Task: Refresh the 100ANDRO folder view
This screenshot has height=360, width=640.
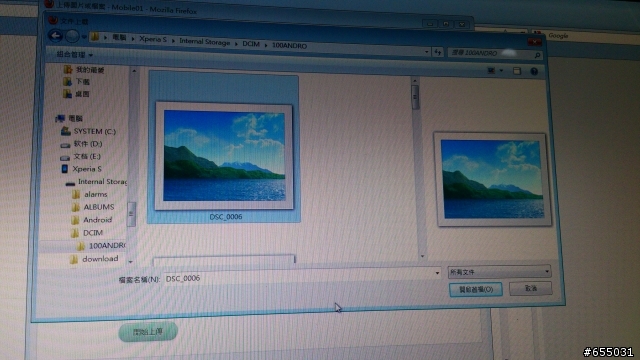Action: pos(438,52)
